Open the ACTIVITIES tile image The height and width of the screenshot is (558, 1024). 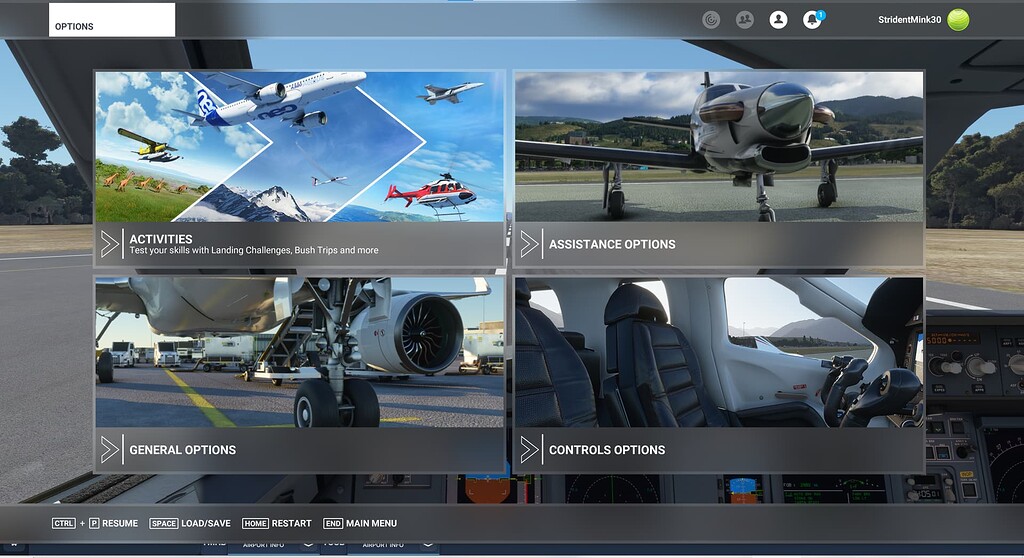point(300,146)
